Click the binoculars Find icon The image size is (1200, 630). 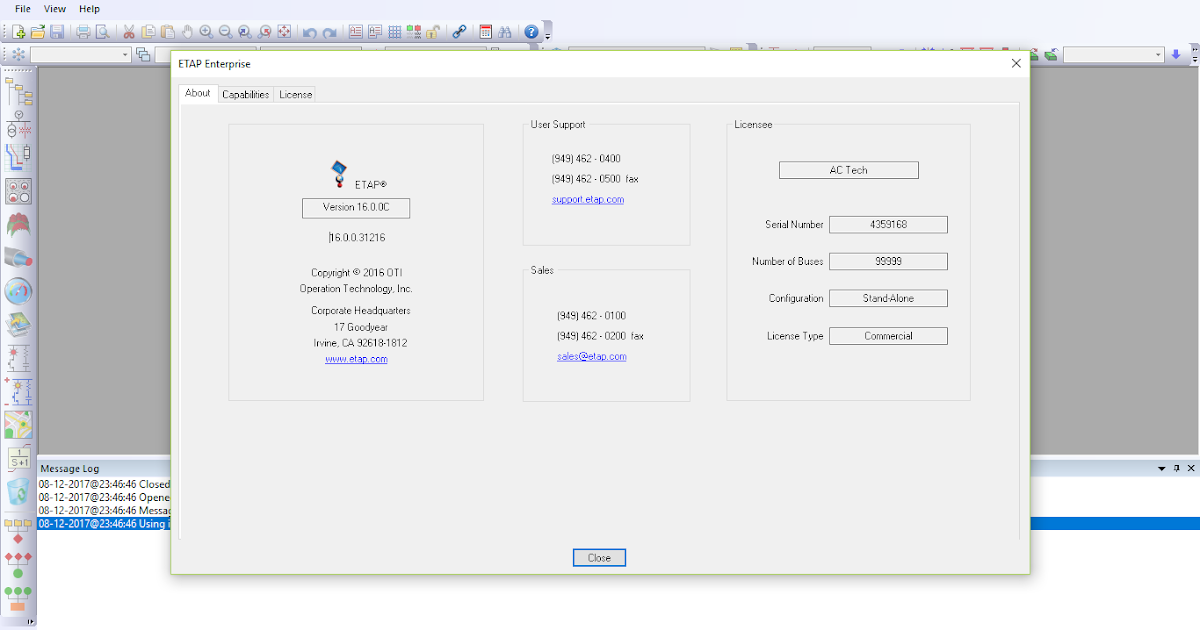click(505, 32)
